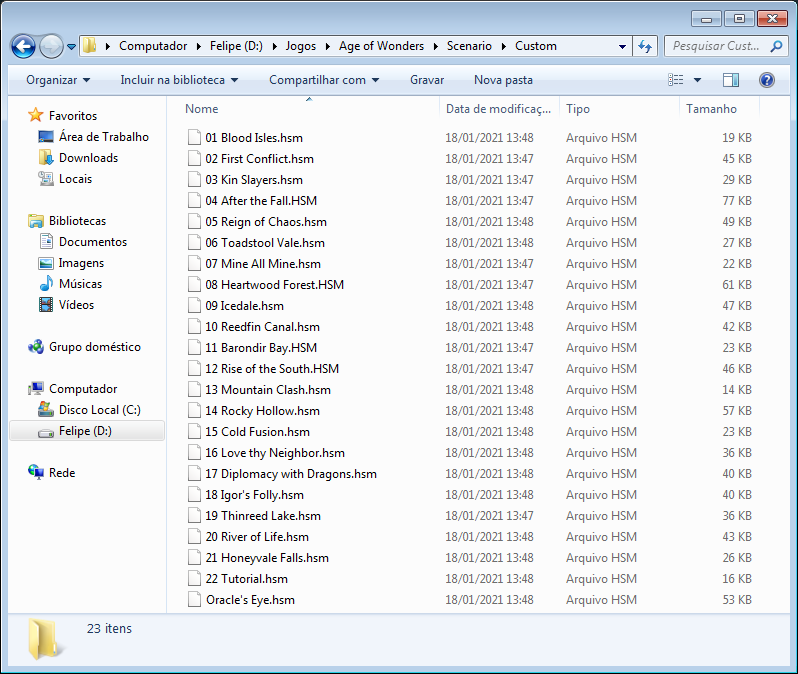Open the Compartilhar com menu
This screenshot has width=798, height=674.
pyautogui.click(x=324, y=80)
